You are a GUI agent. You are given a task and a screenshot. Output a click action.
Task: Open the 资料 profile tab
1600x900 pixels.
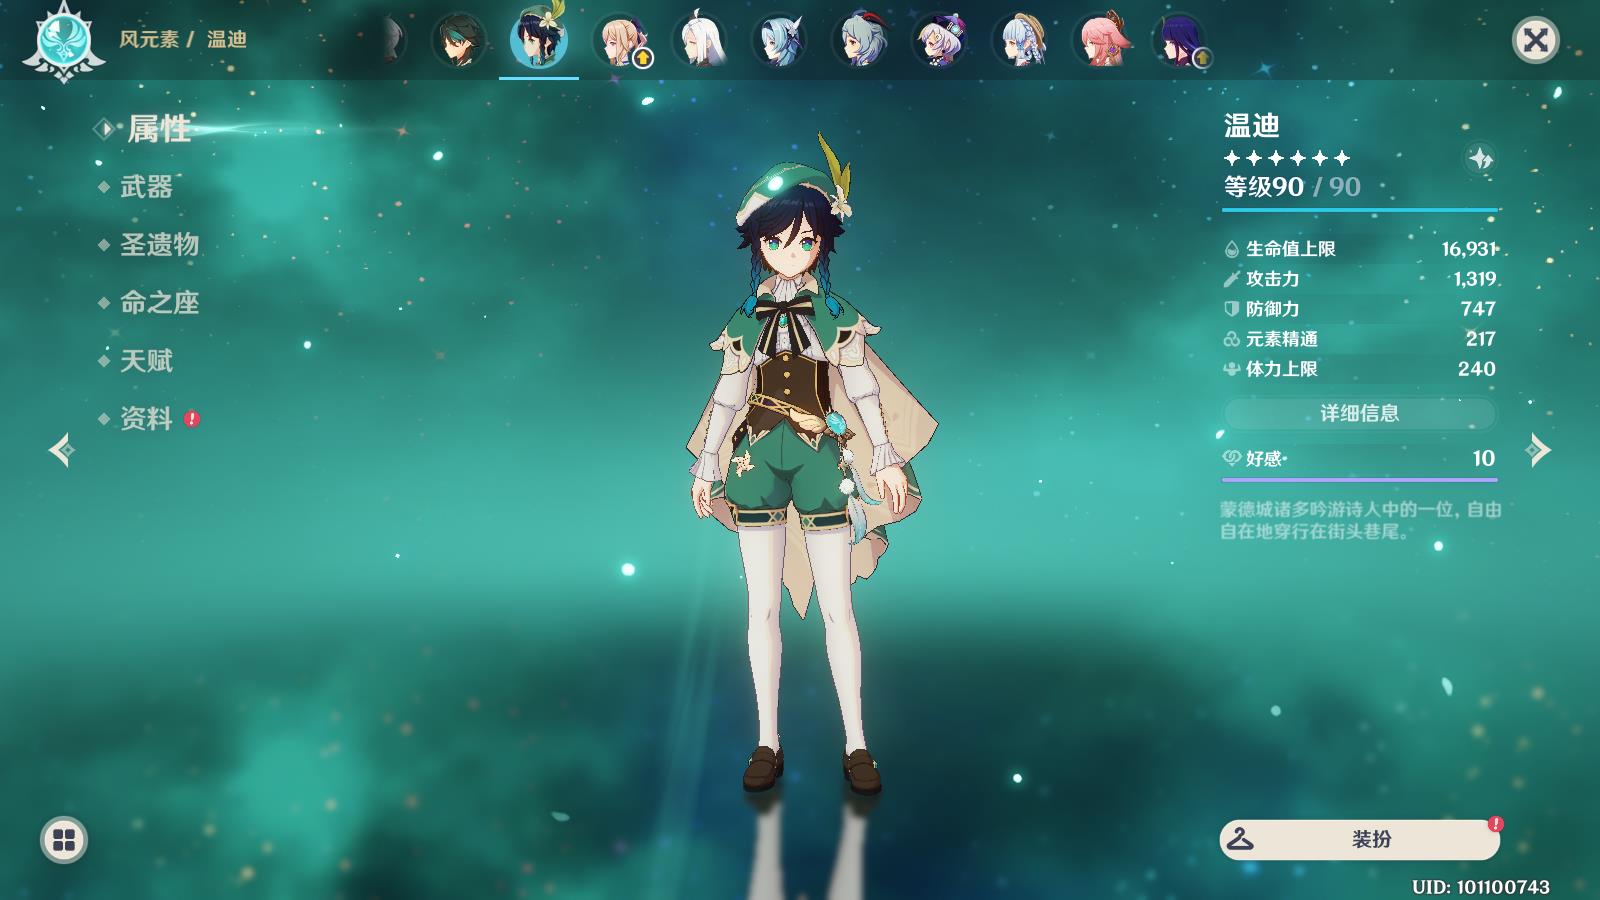tap(146, 418)
